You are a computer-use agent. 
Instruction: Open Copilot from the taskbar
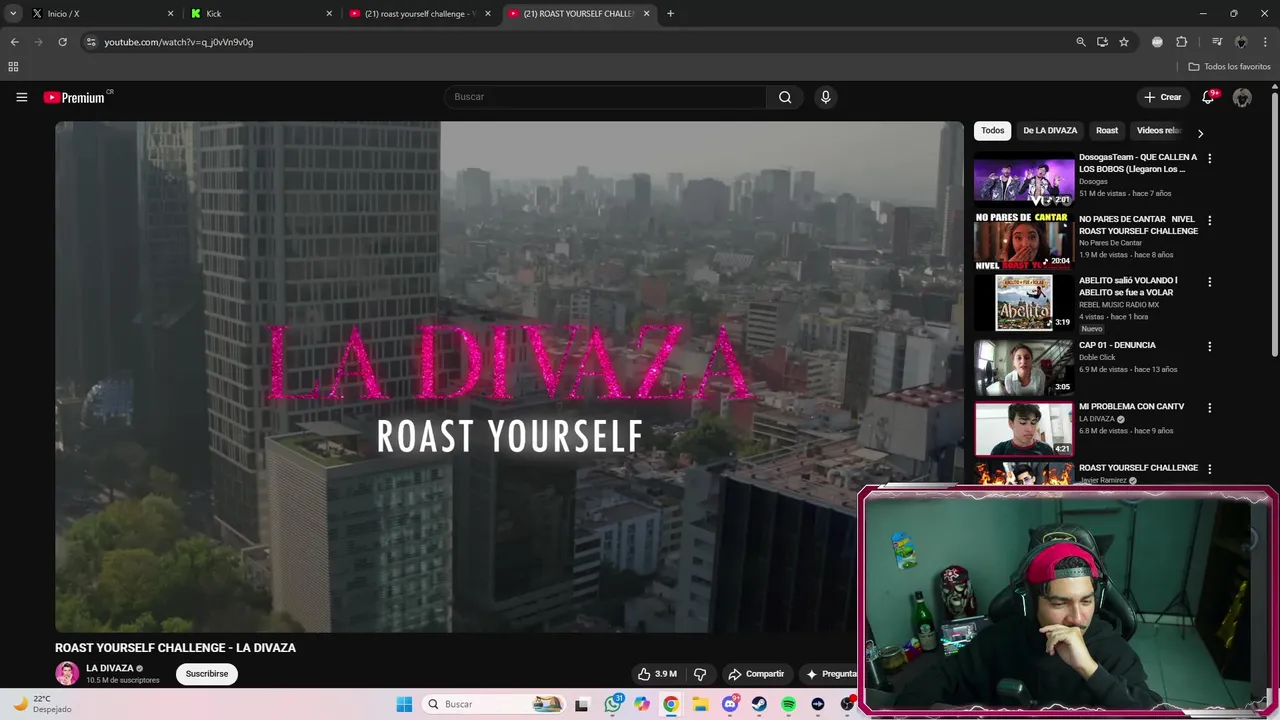click(642, 704)
